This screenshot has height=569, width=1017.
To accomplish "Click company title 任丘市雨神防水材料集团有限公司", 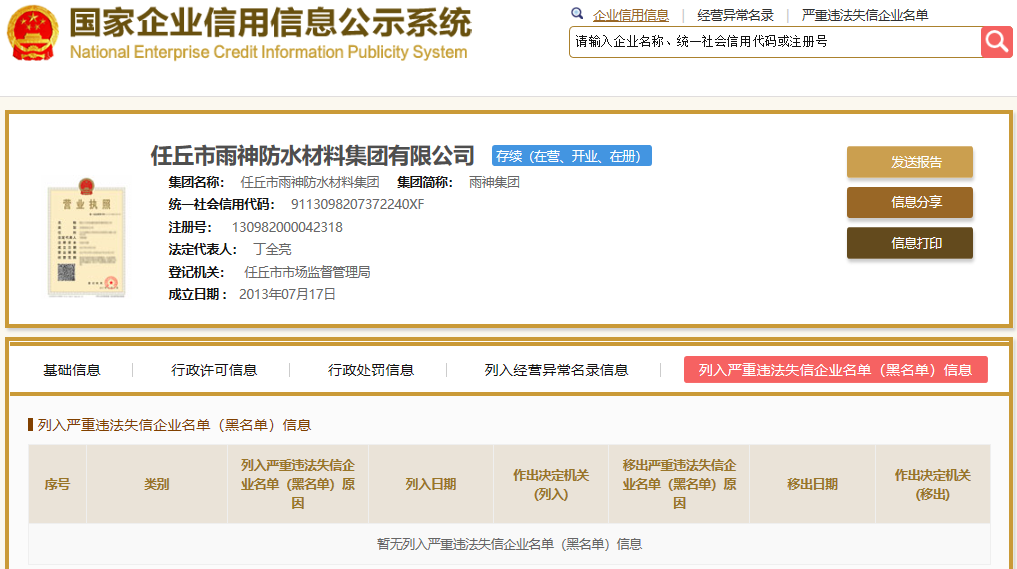I will pyautogui.click(x=313, y=156).
